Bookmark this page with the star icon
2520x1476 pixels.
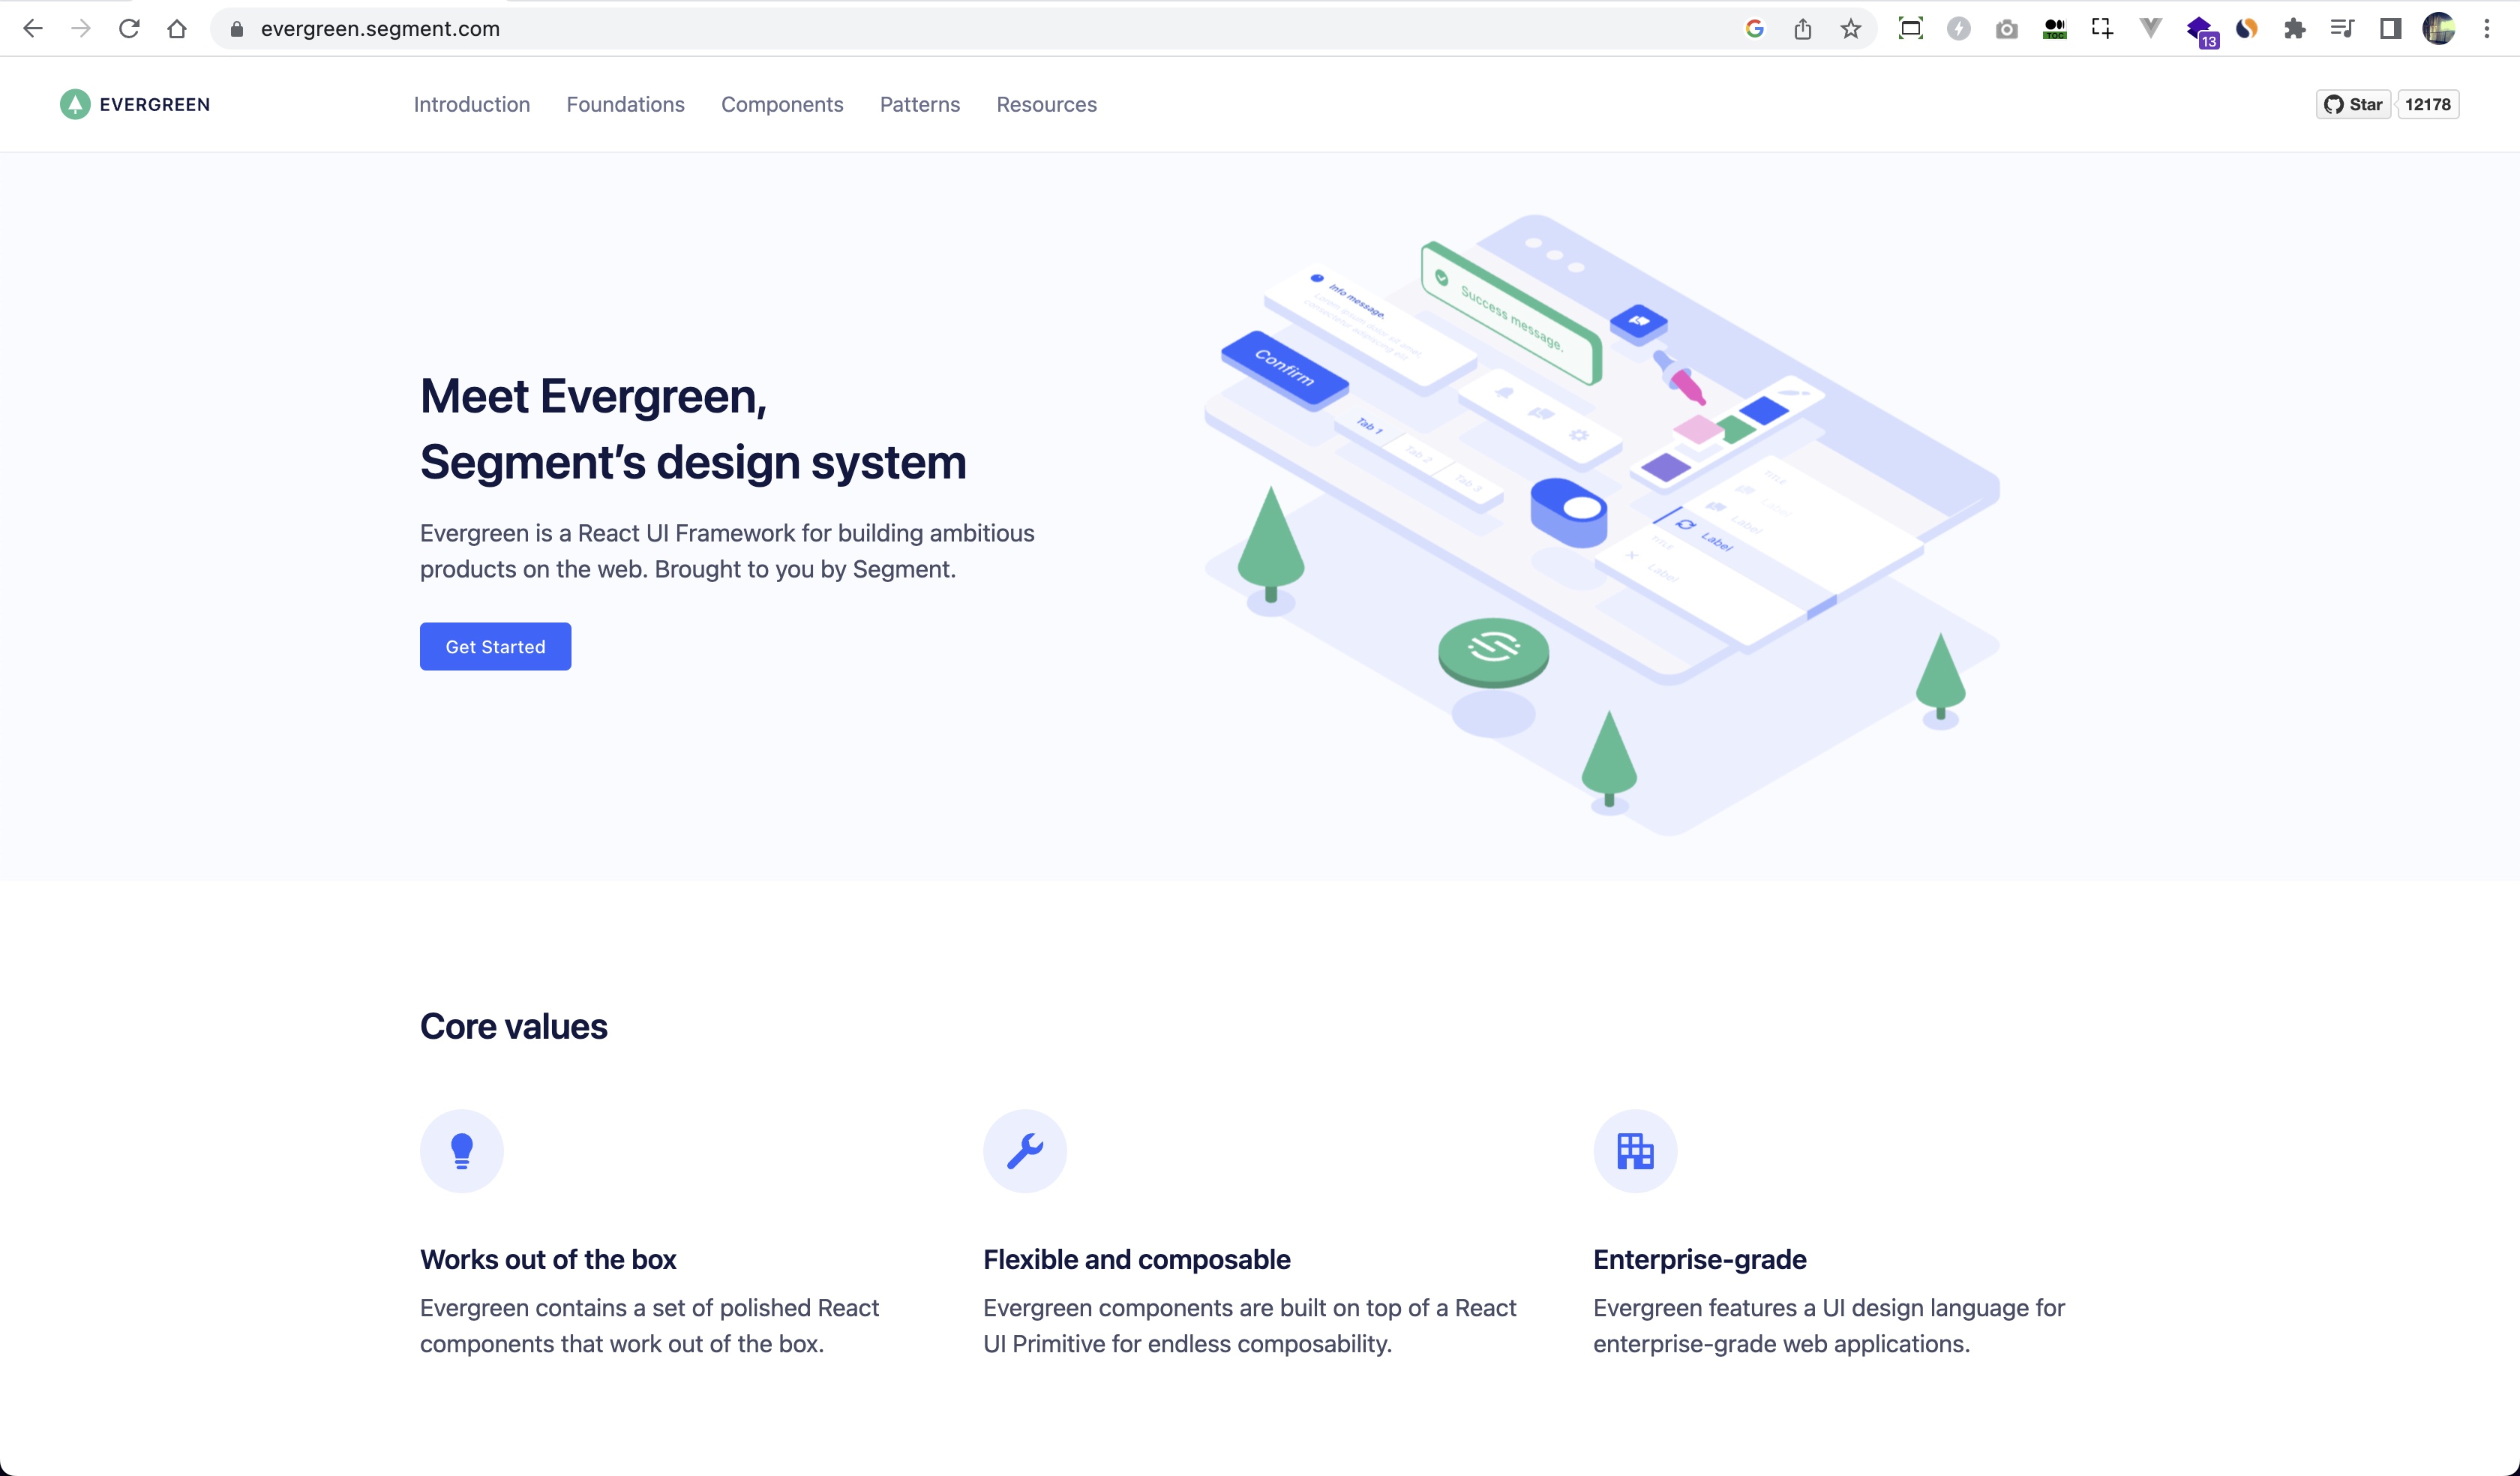1851,29
